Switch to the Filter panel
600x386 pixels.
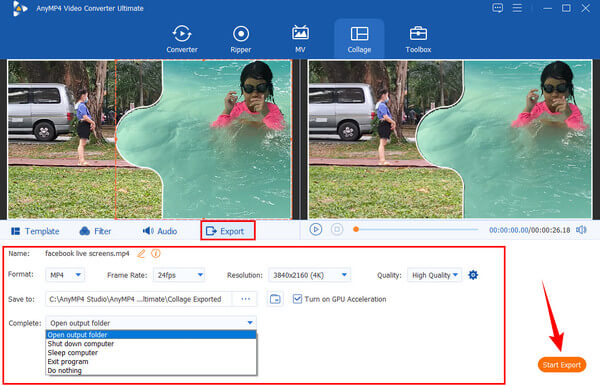click(95, 231)
